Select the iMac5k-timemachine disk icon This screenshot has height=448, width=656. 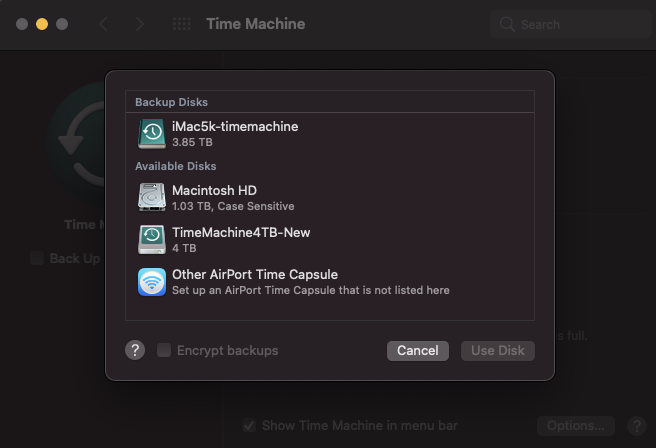pyautogui.click(x=152, y=134)
